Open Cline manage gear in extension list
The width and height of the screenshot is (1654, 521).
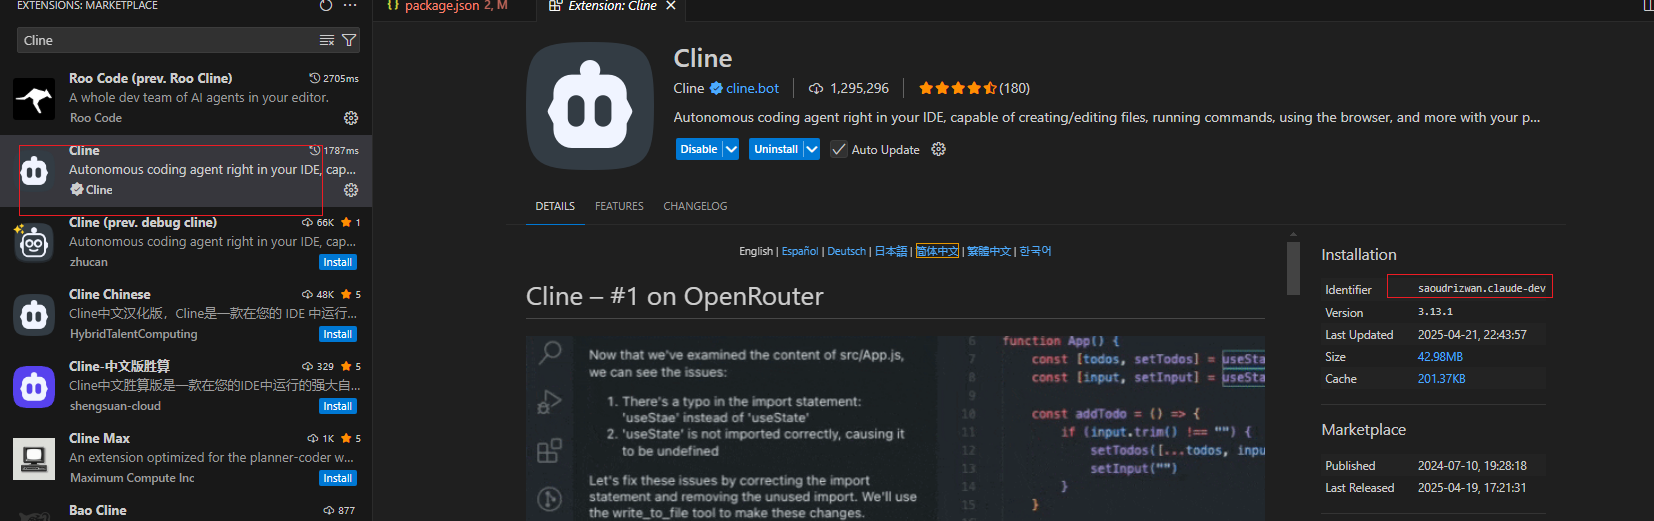pyautogui.click(x=351, y=190)
